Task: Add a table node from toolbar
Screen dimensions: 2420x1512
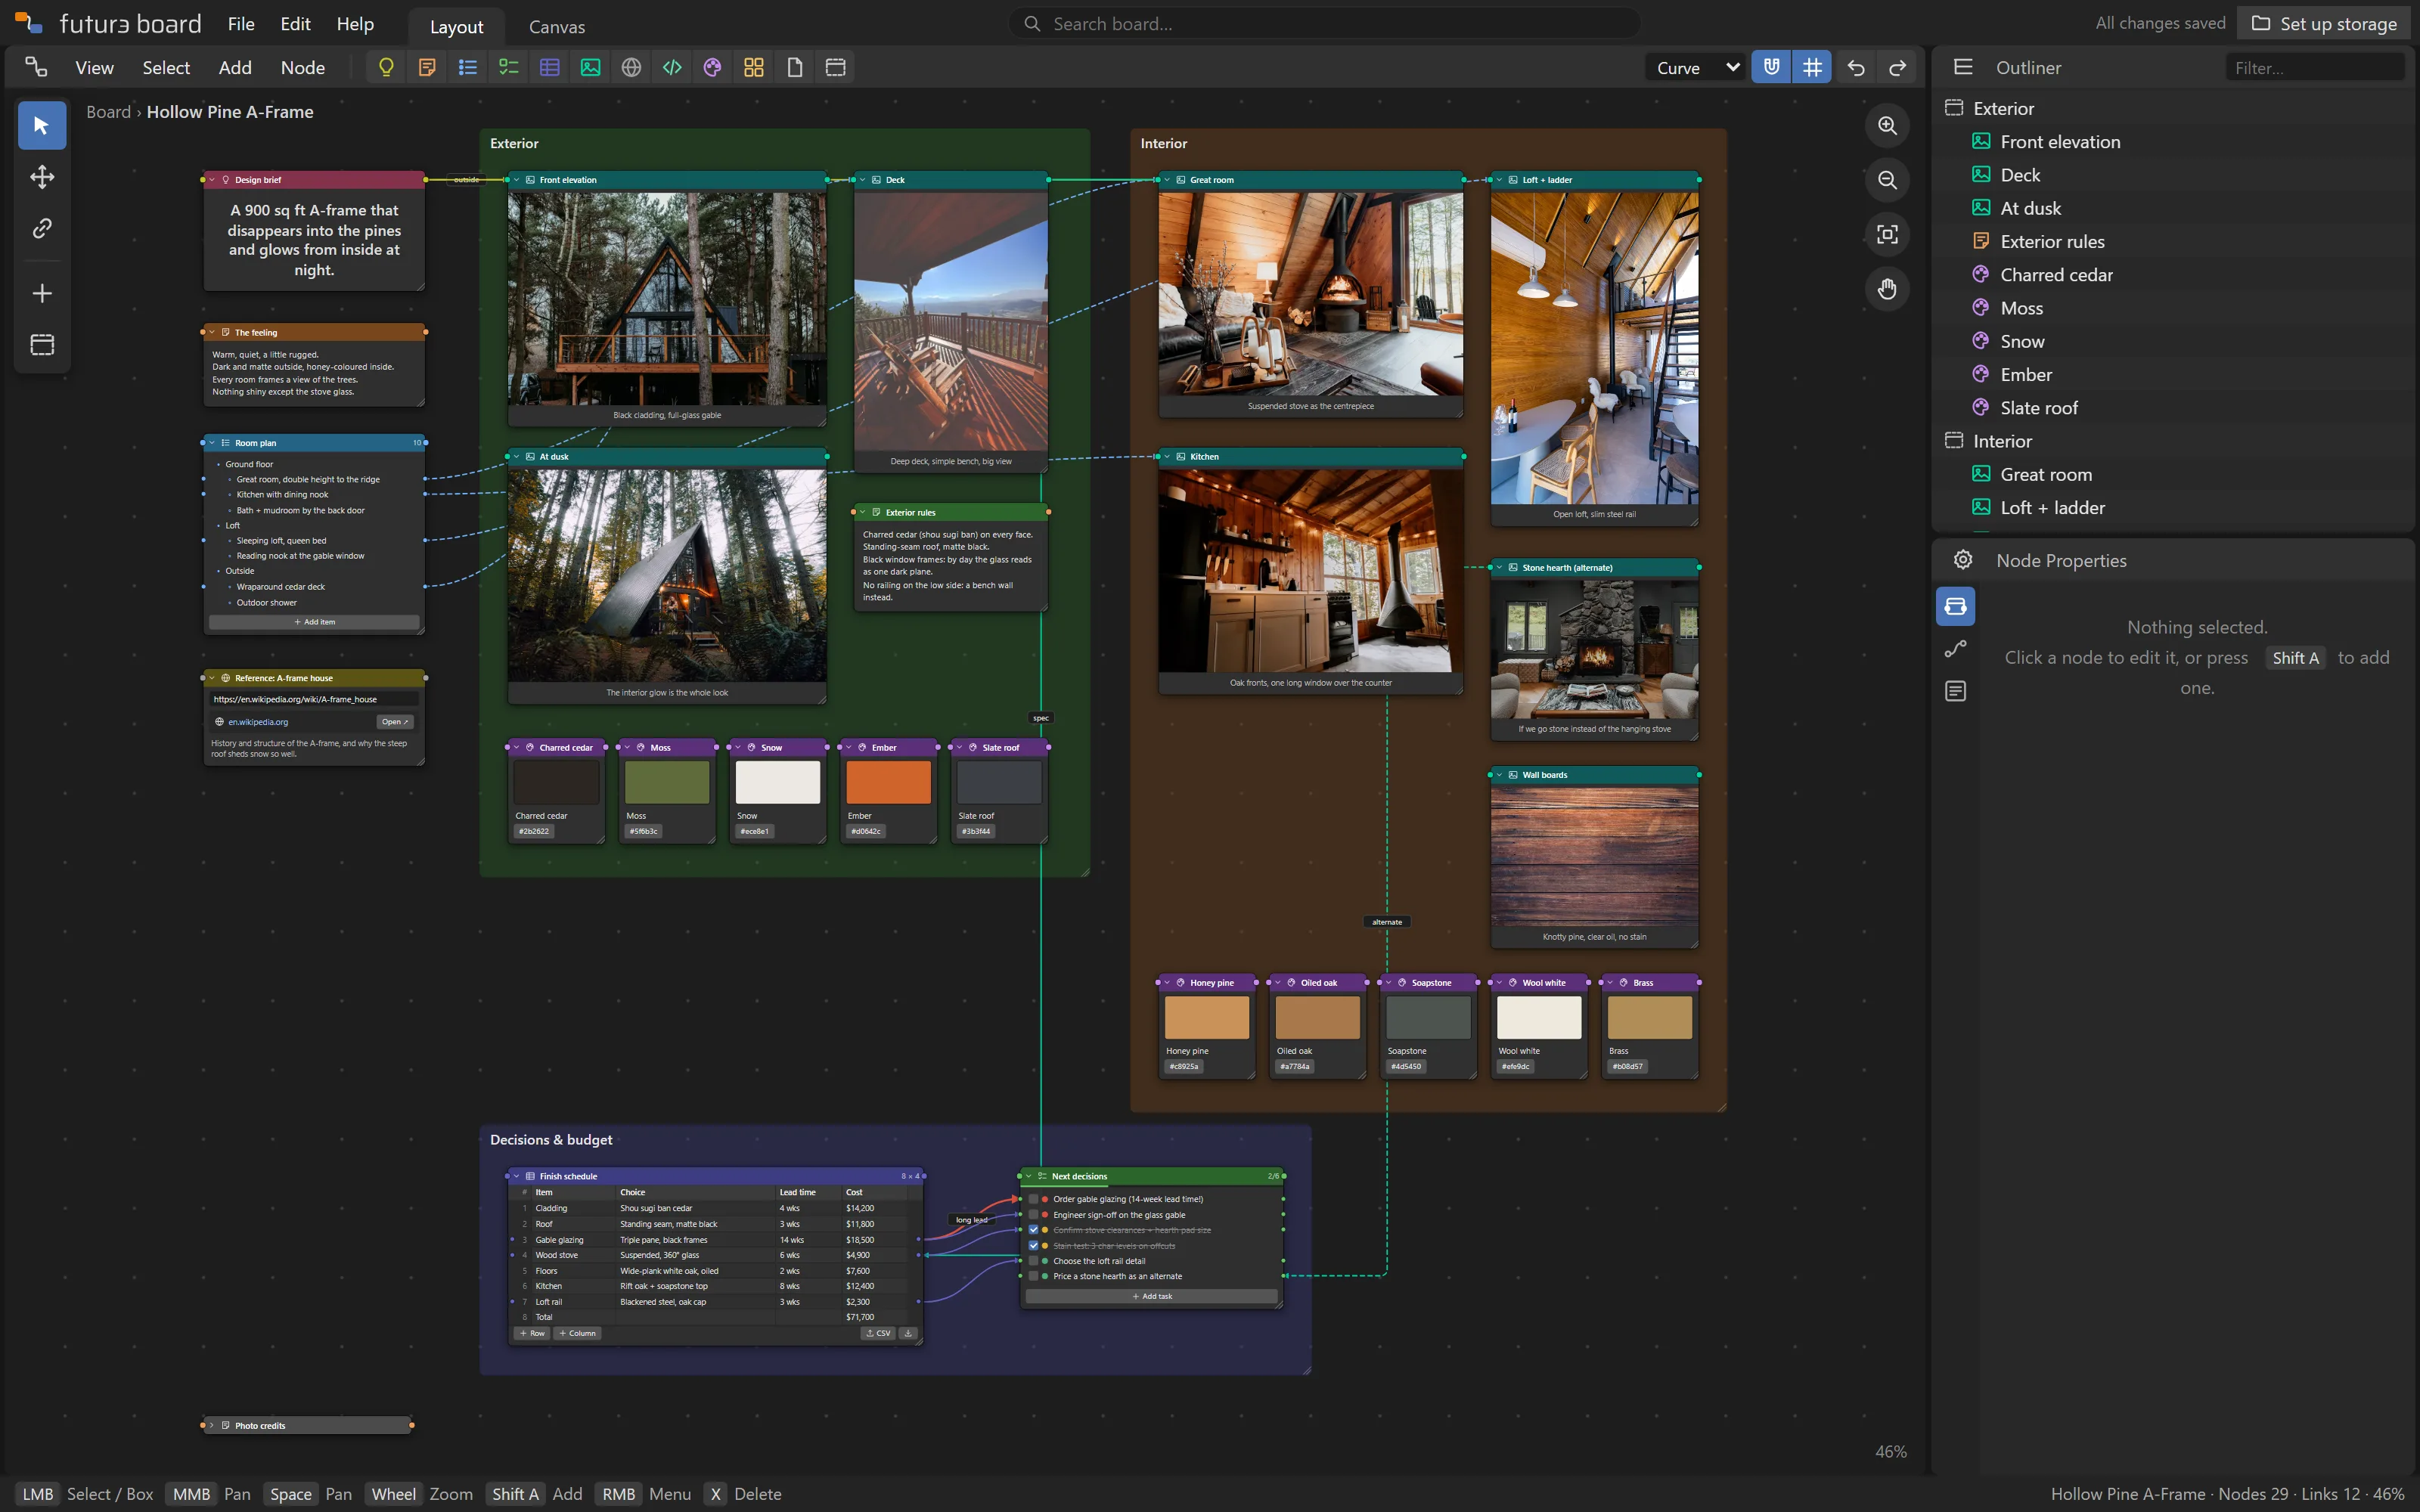Action: tap(550, 67)
